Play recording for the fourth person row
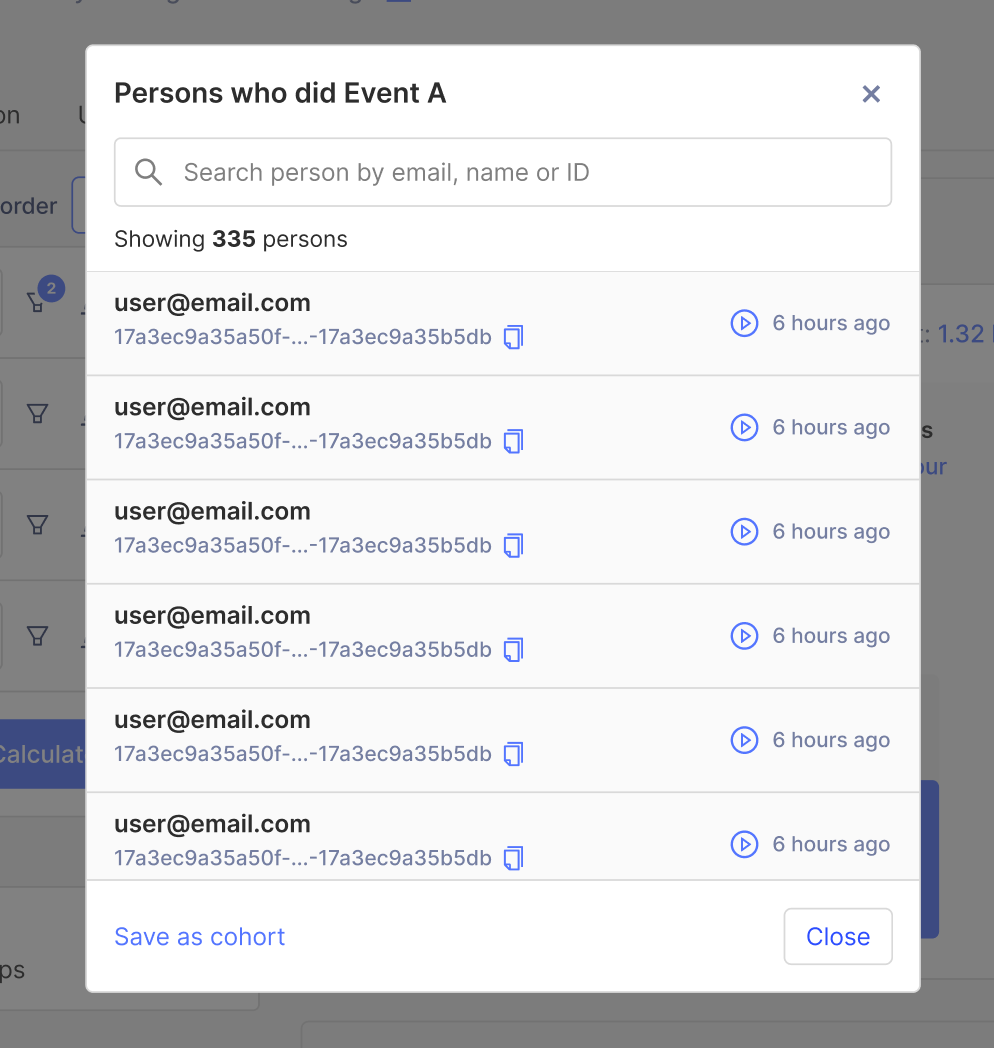994x1048 pixels. [x=745, y=635]
